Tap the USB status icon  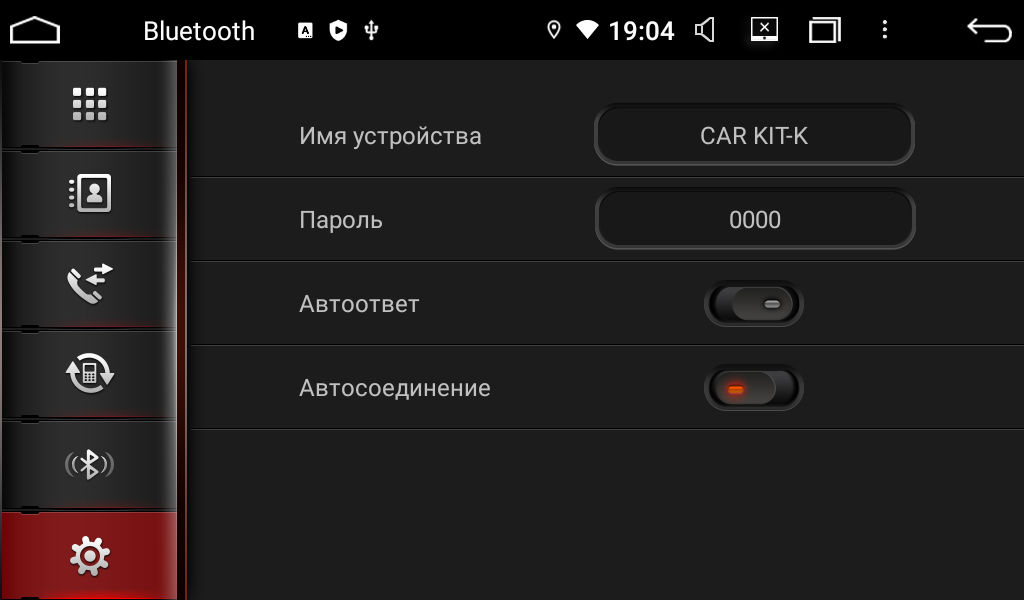(372, 30)
